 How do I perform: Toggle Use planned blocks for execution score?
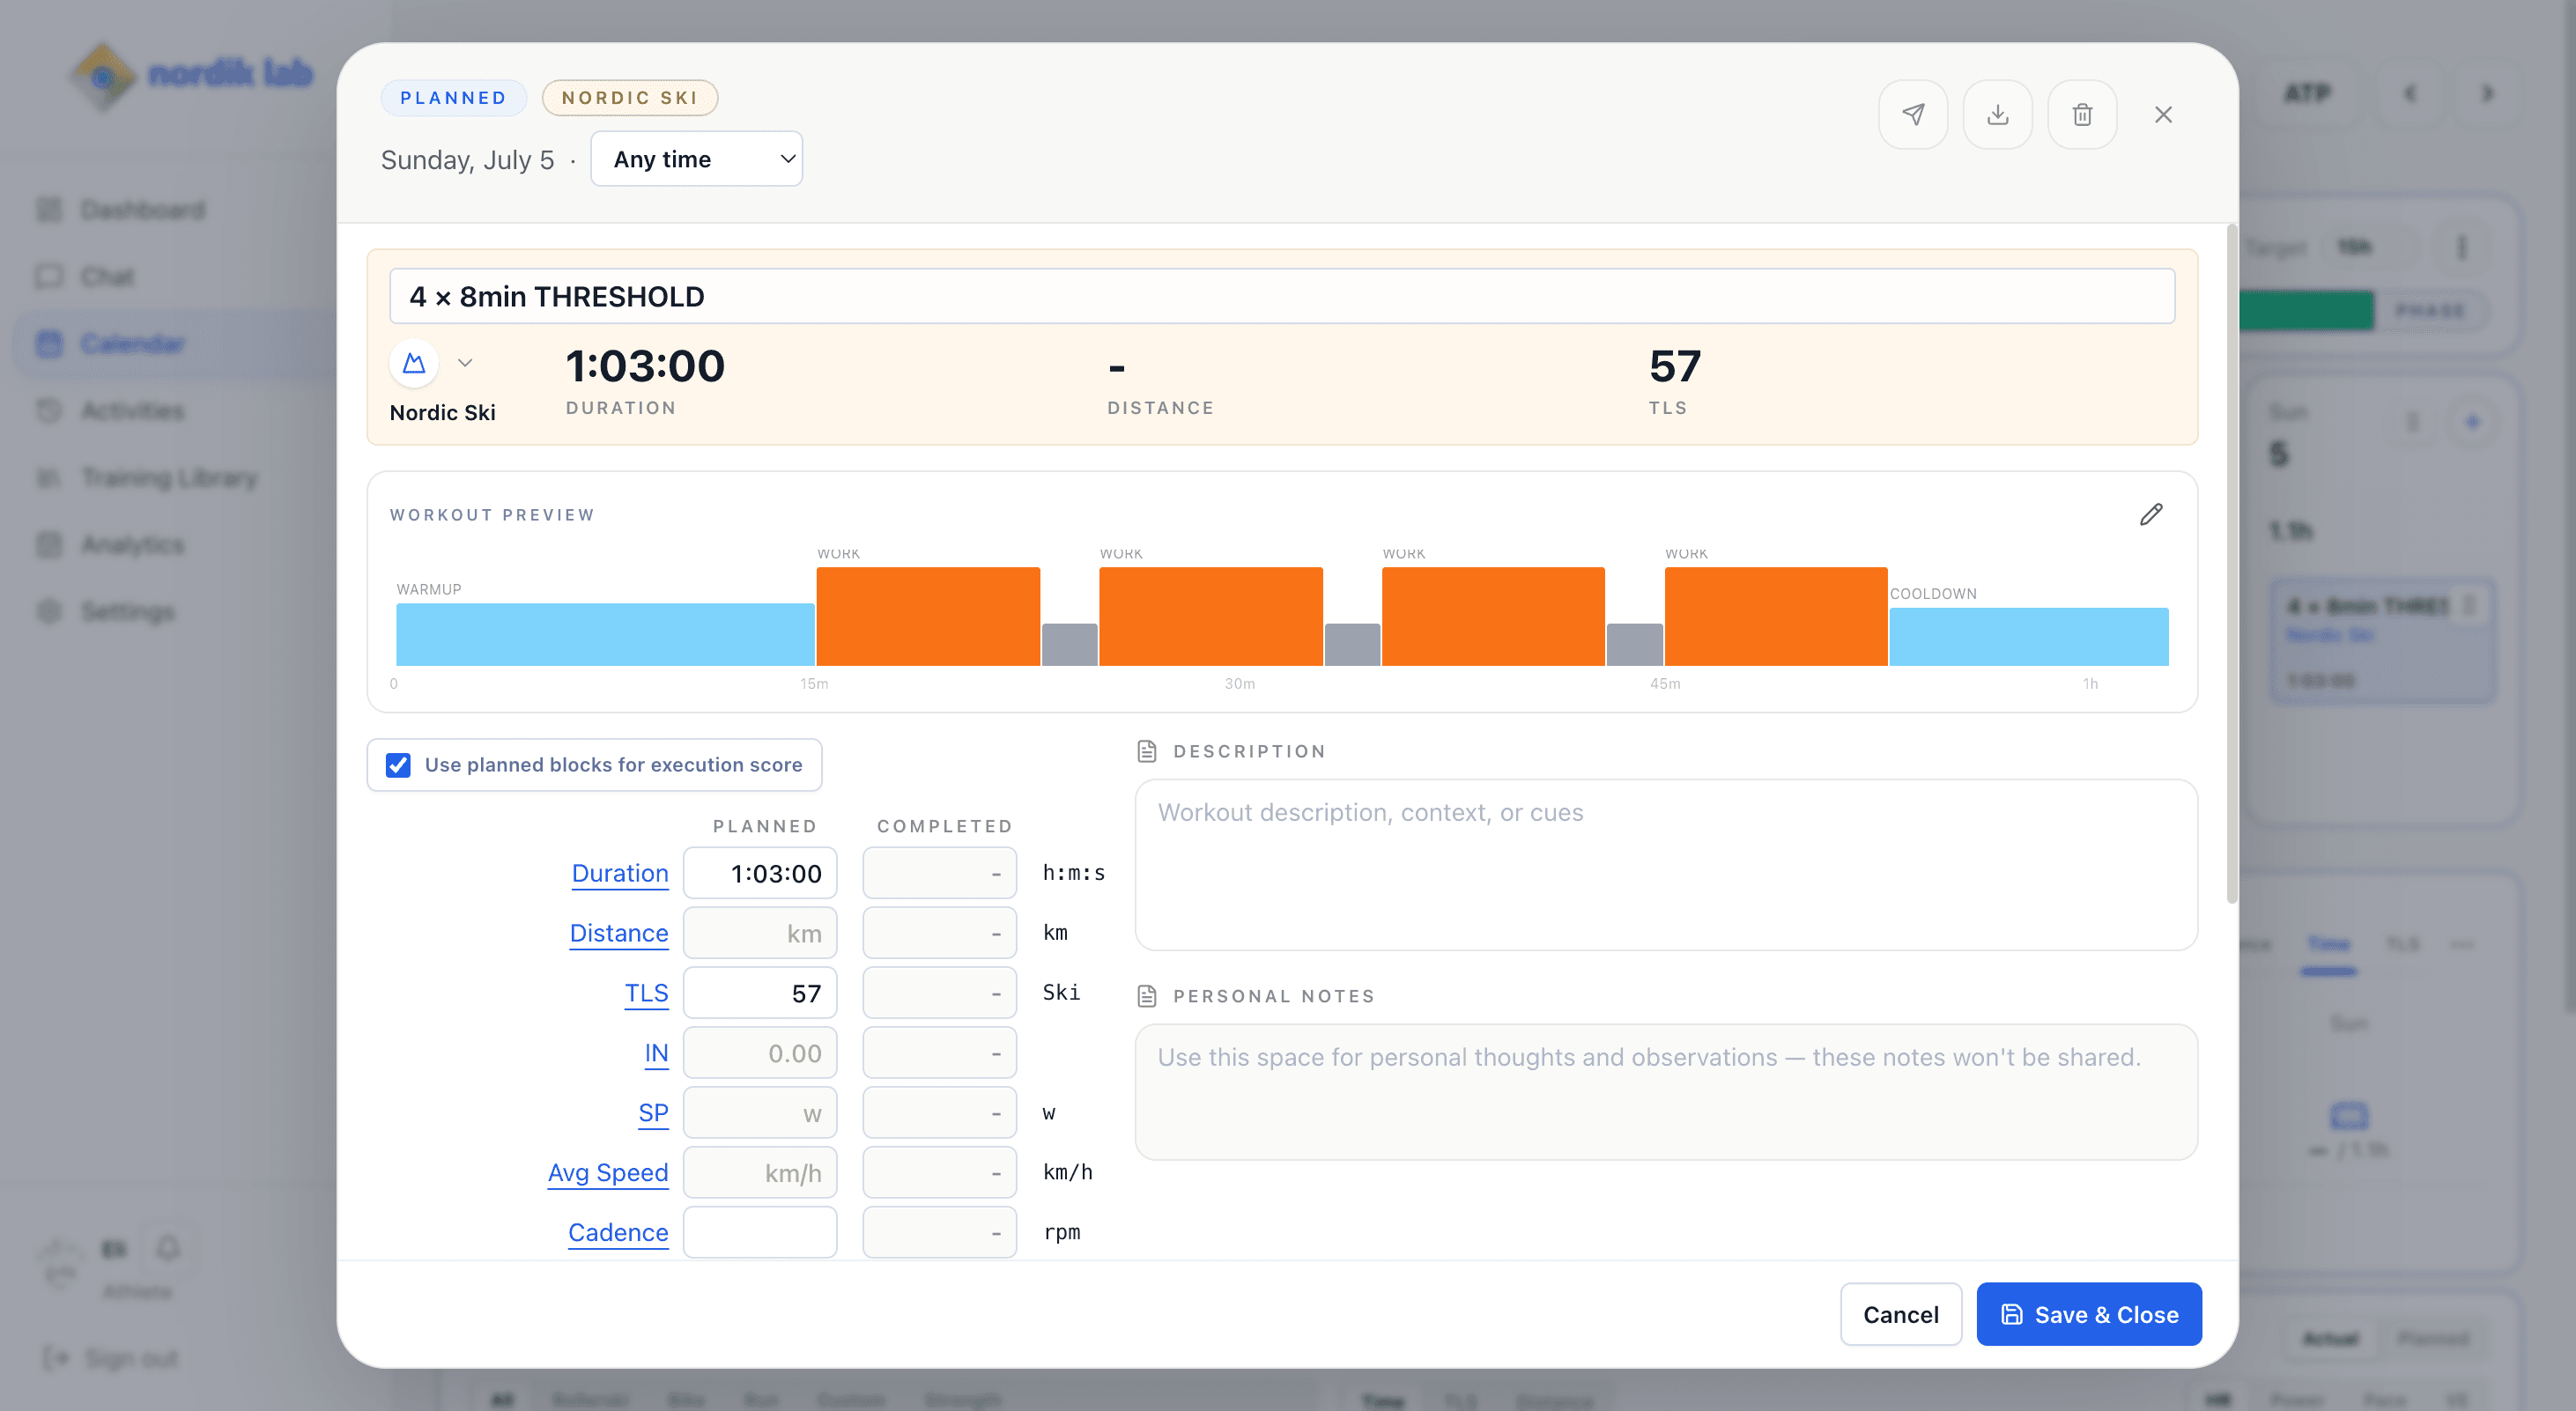tap(398, 765)
